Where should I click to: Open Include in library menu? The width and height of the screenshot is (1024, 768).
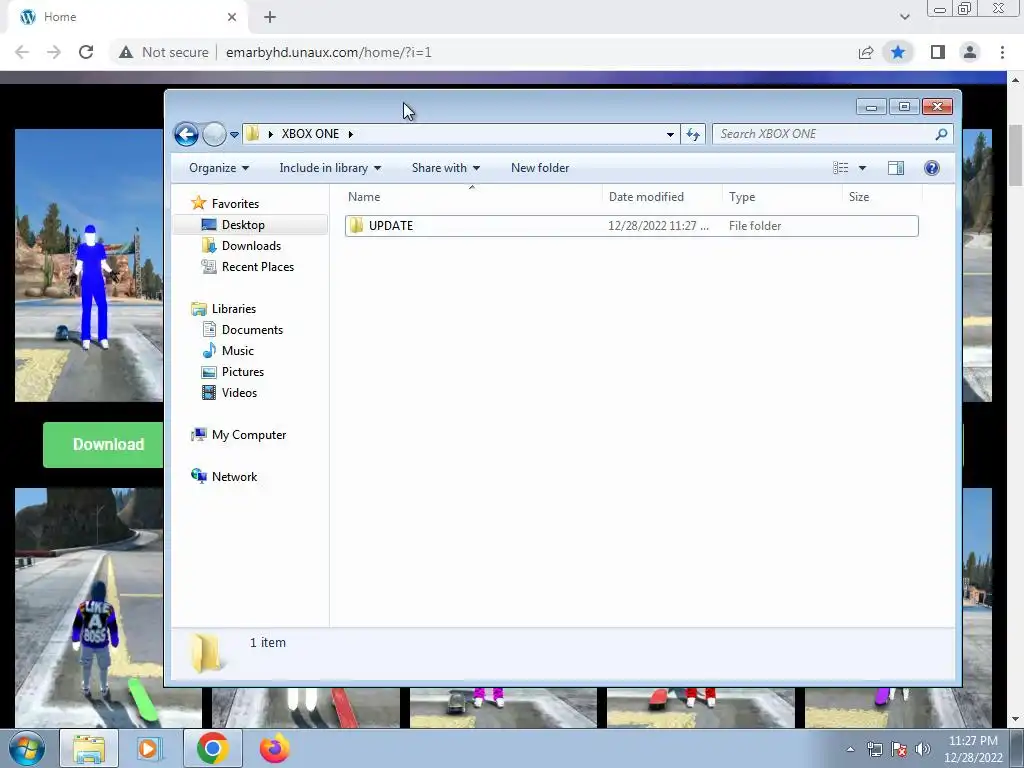(x=330, y=168)
